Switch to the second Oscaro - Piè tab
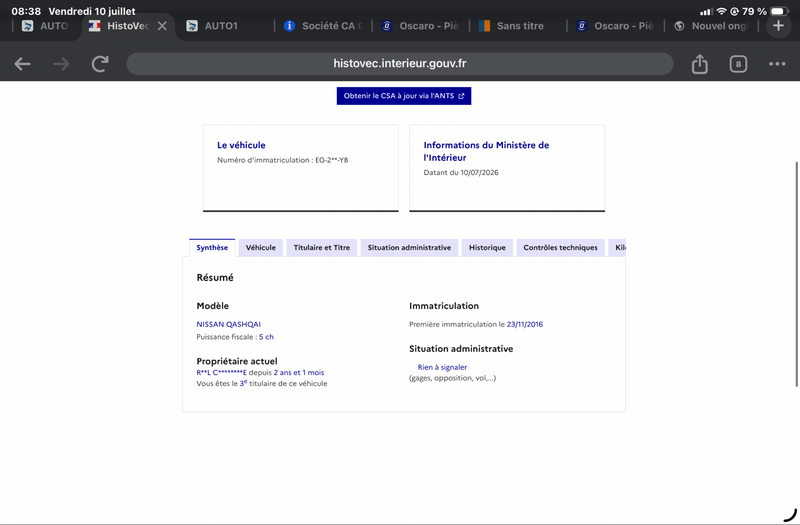The height and width of the screenshot is (525, 800). 615,26
